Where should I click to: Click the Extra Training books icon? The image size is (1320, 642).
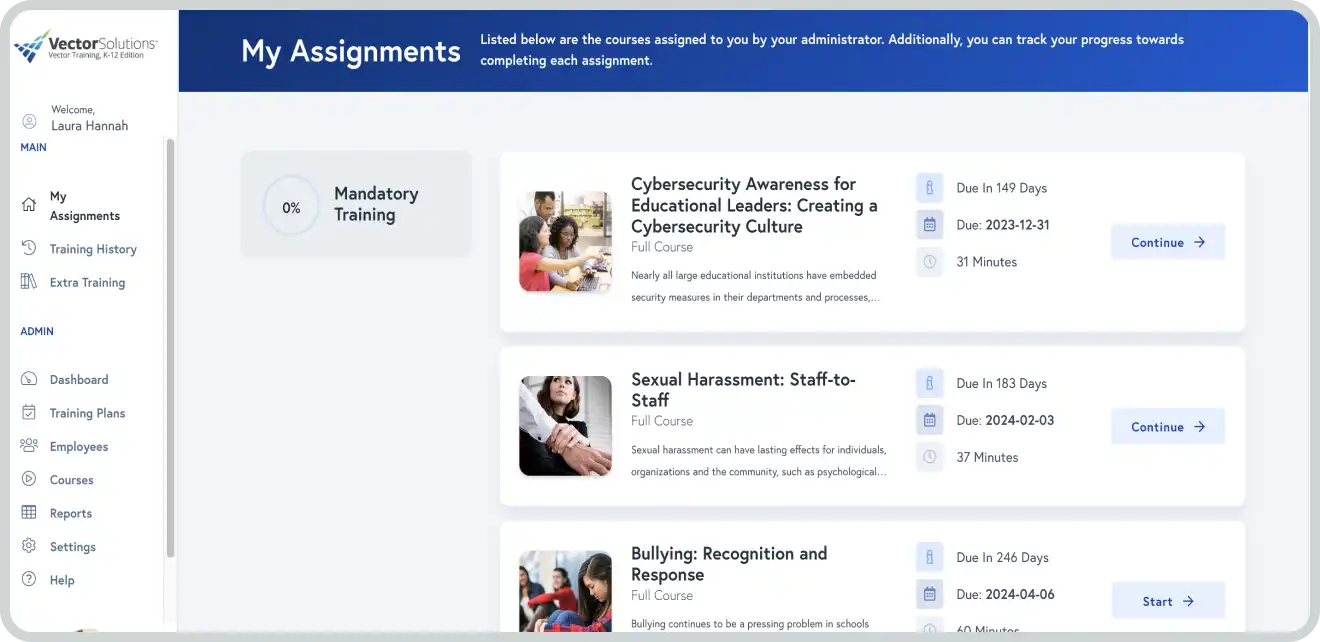pos(29,282)
